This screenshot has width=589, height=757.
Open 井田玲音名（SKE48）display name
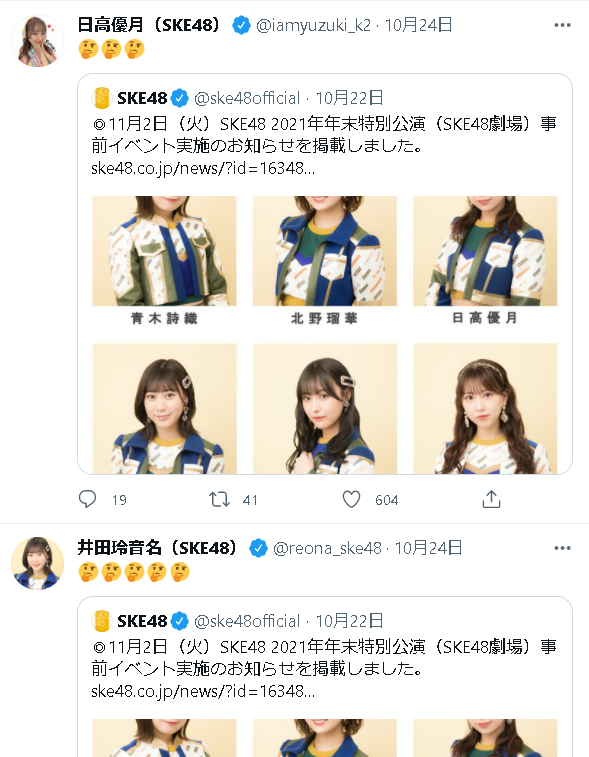tap(158, 547)
